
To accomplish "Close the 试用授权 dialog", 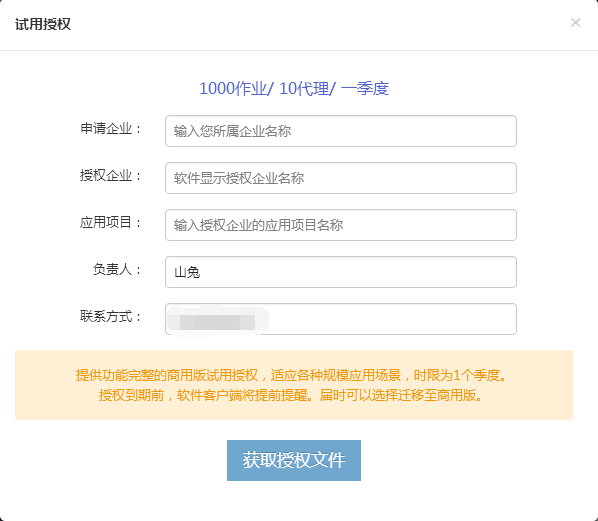I will tap(575, 23).
